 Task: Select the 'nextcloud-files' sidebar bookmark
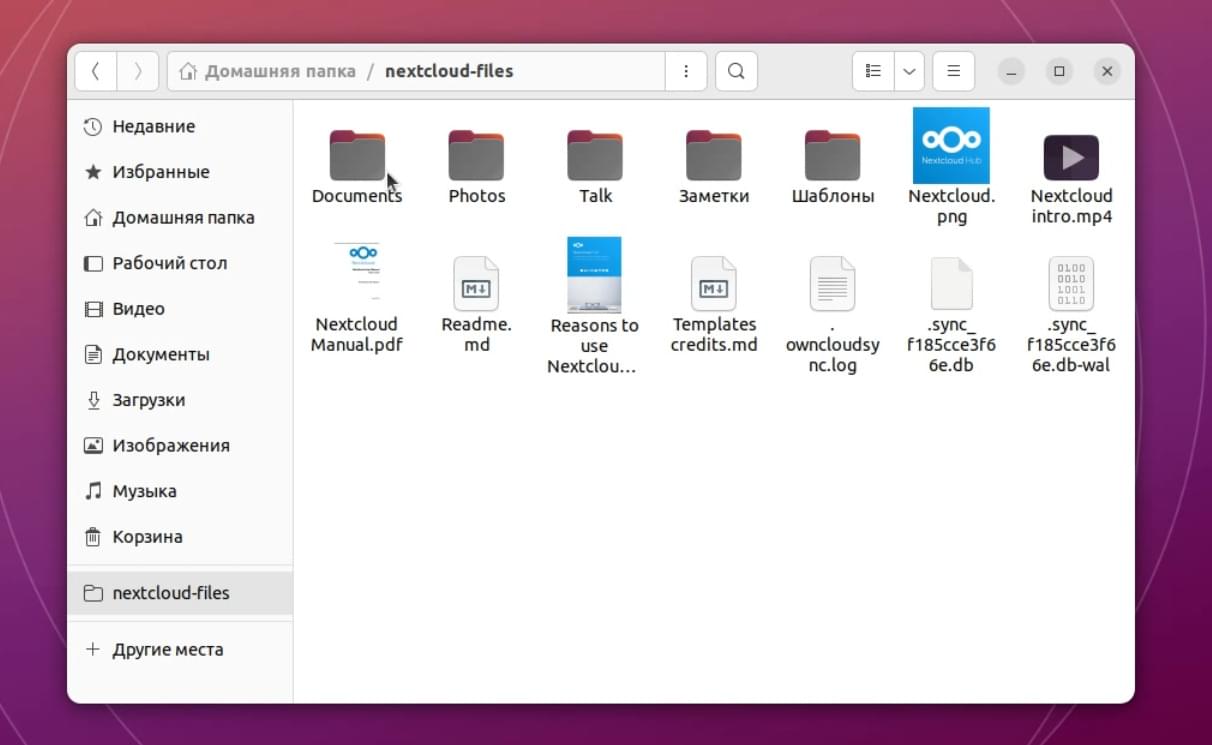[x=180, y=593]
